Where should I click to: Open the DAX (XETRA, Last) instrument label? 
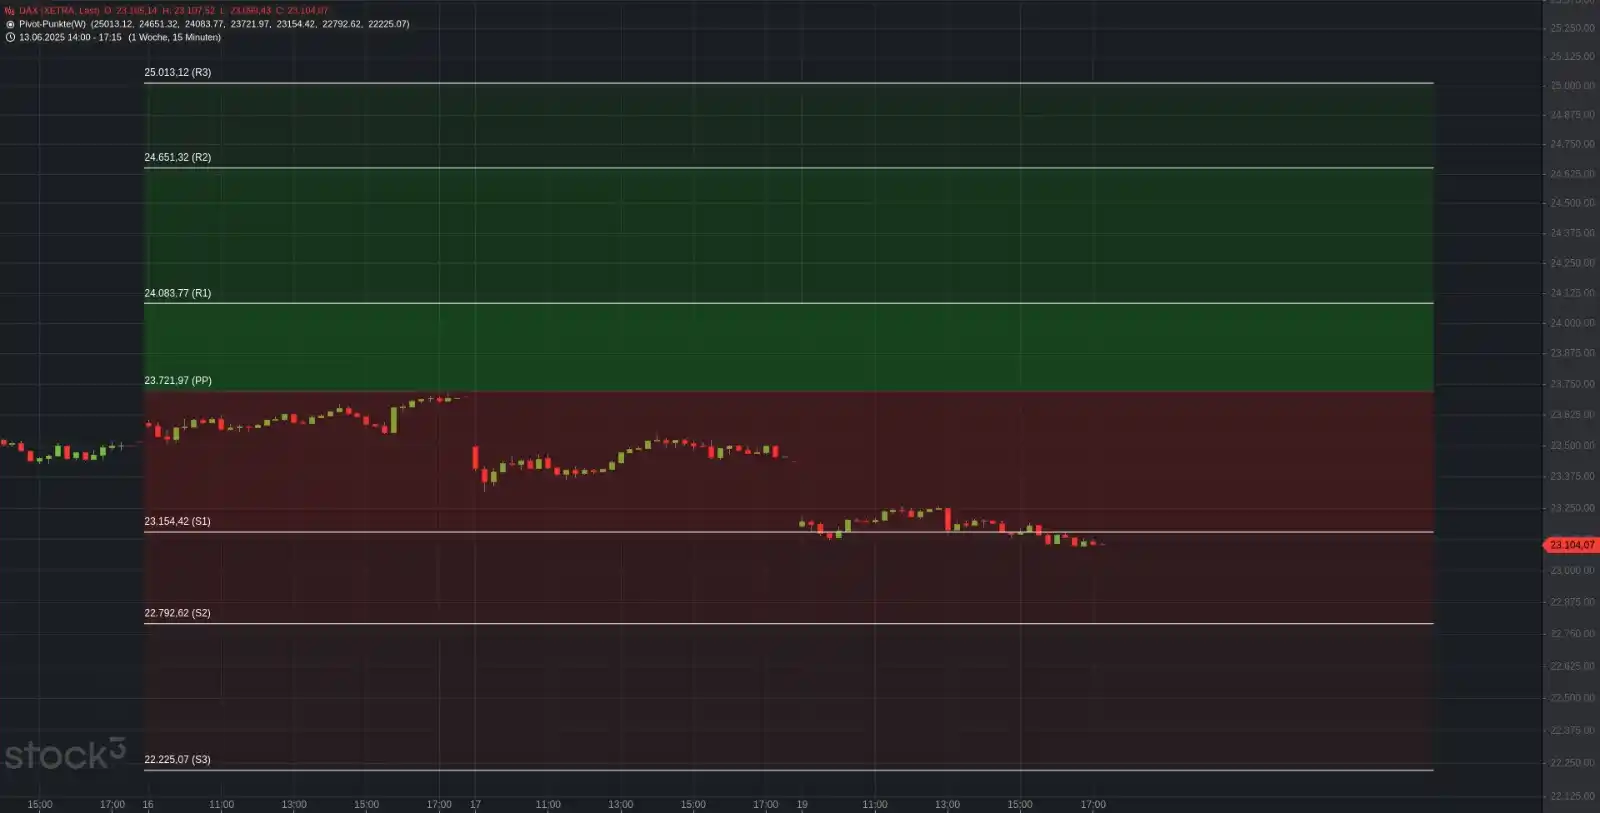[x=59, y=11]
